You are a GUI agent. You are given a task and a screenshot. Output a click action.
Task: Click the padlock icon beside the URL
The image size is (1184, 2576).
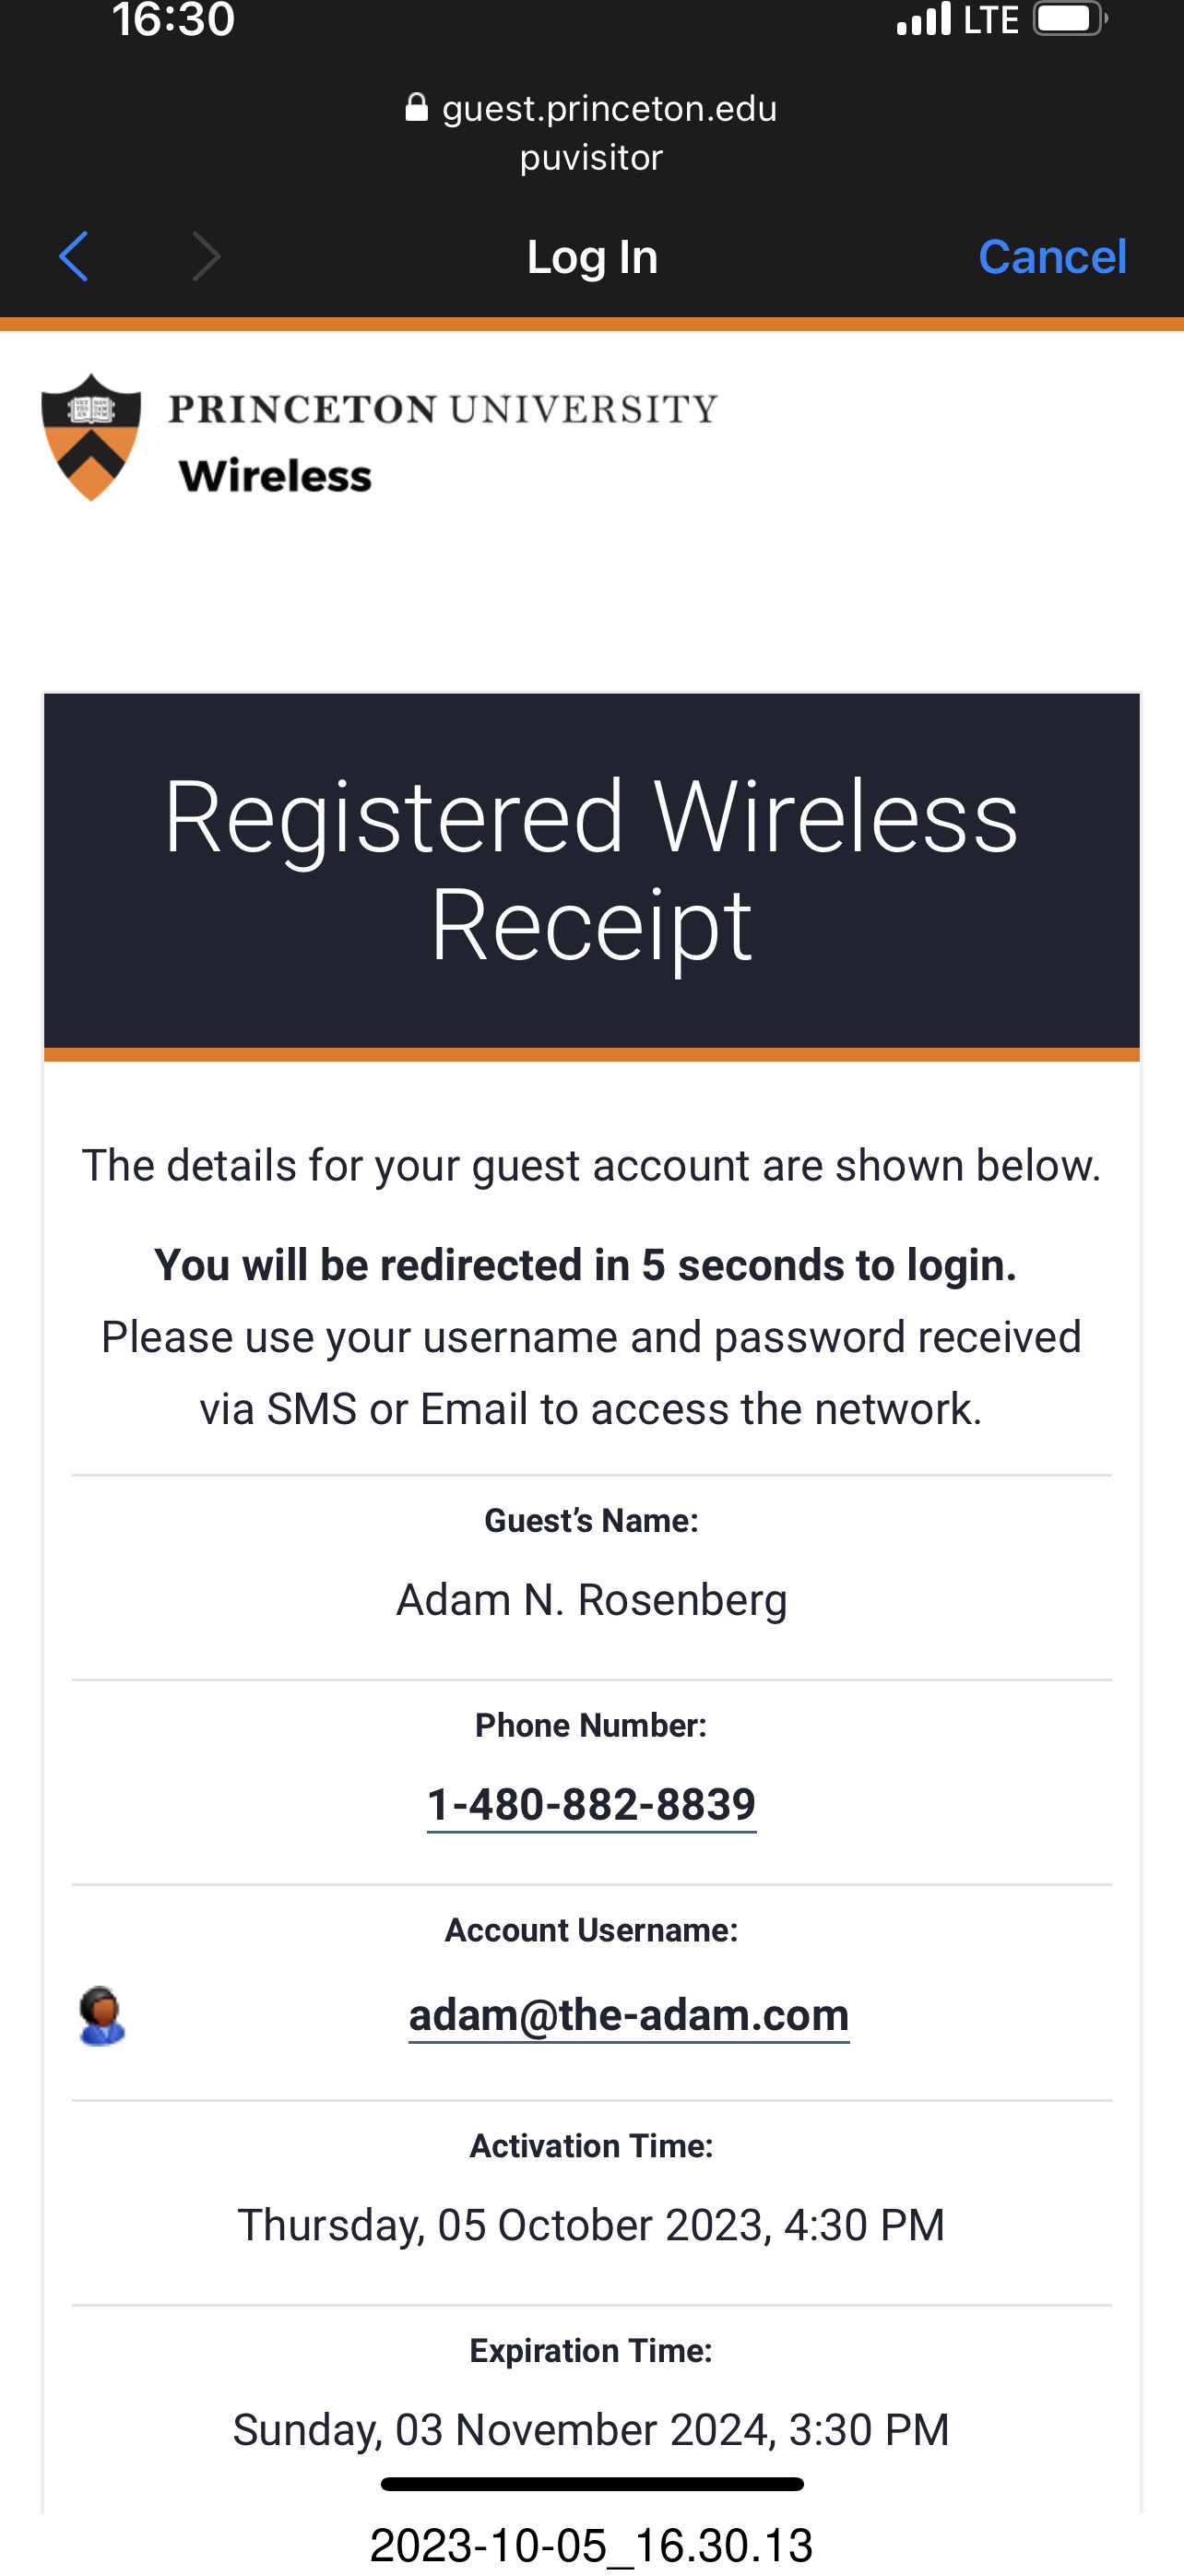(416, 108)
